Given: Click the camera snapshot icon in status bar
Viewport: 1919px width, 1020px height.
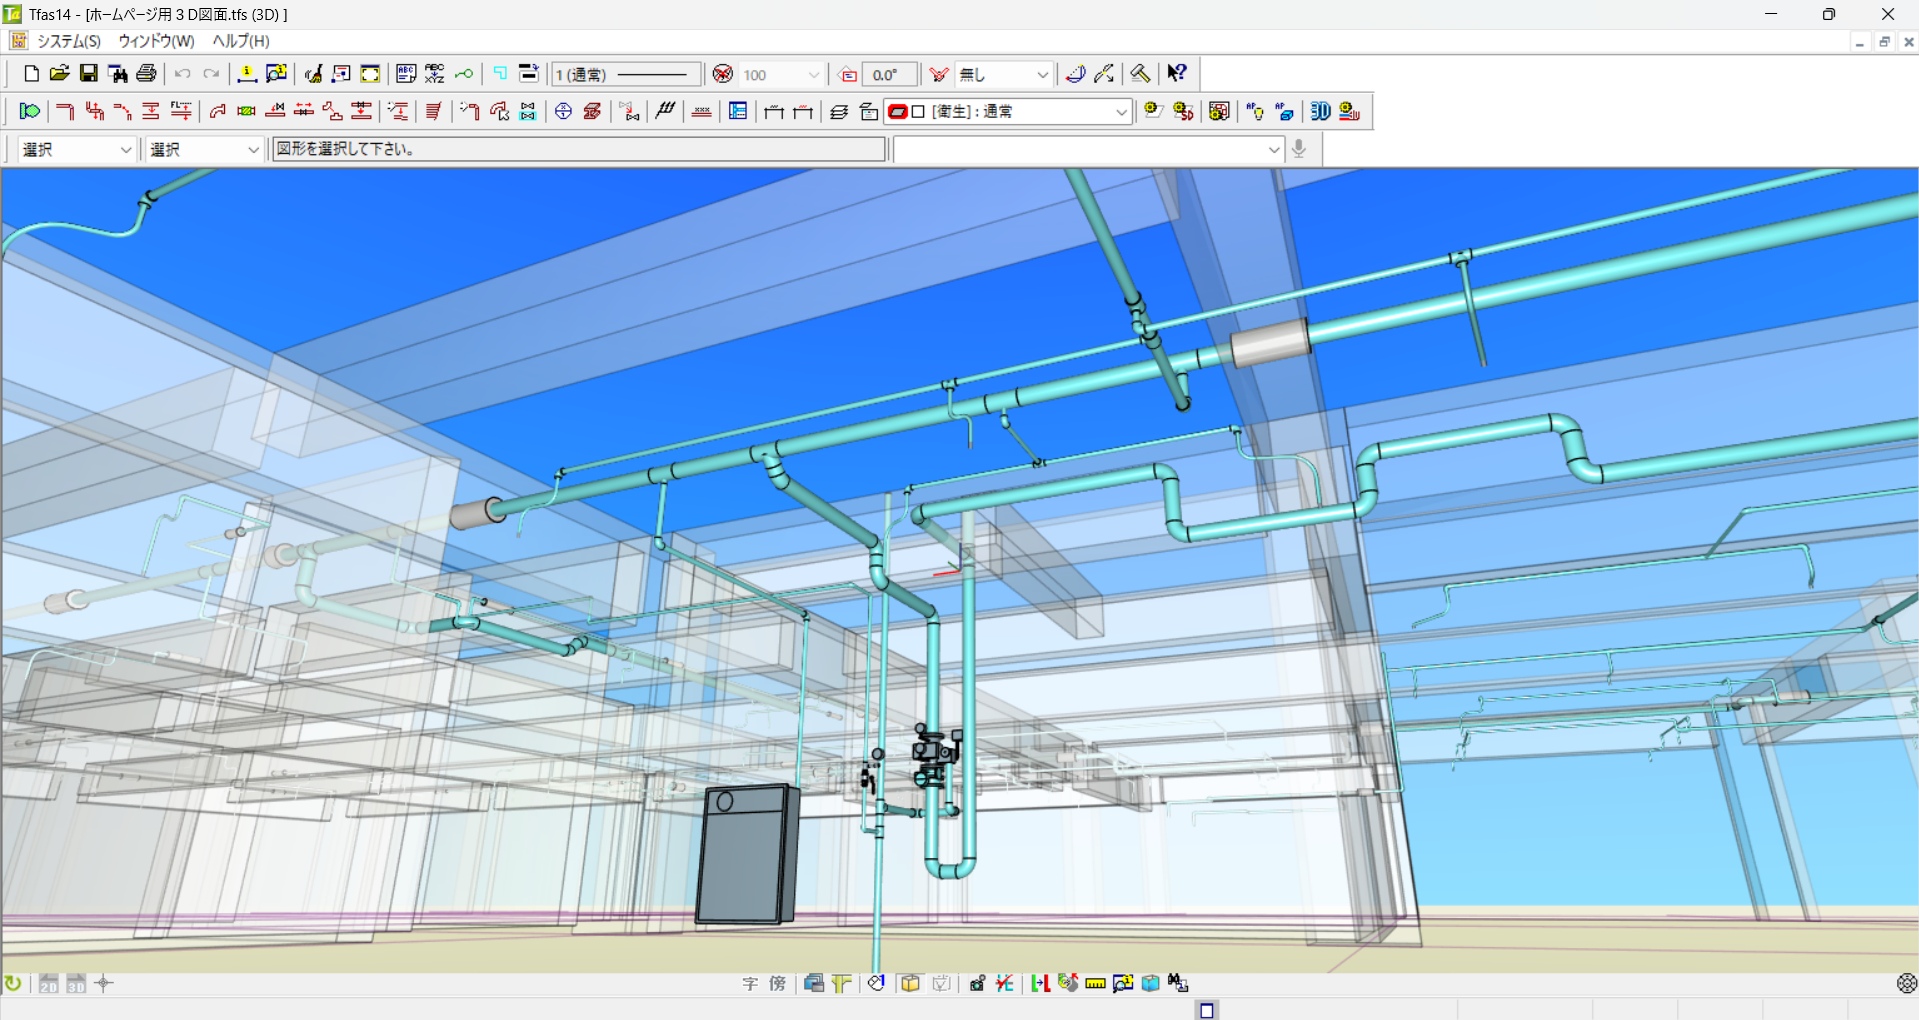Looking at the screenshot, I should [978, 983].
